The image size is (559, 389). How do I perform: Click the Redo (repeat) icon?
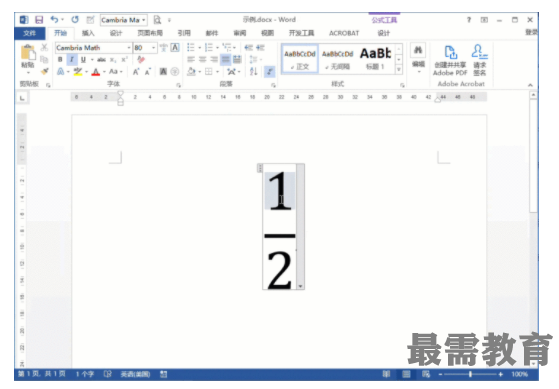pyautogui.click(x=75, y=19)
